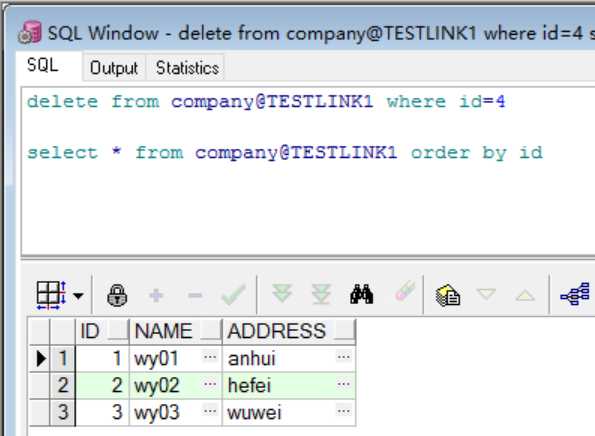This screenshot has height=436, width=595.
Task: Click the plus insert record icon
Action: coord(156,295)
